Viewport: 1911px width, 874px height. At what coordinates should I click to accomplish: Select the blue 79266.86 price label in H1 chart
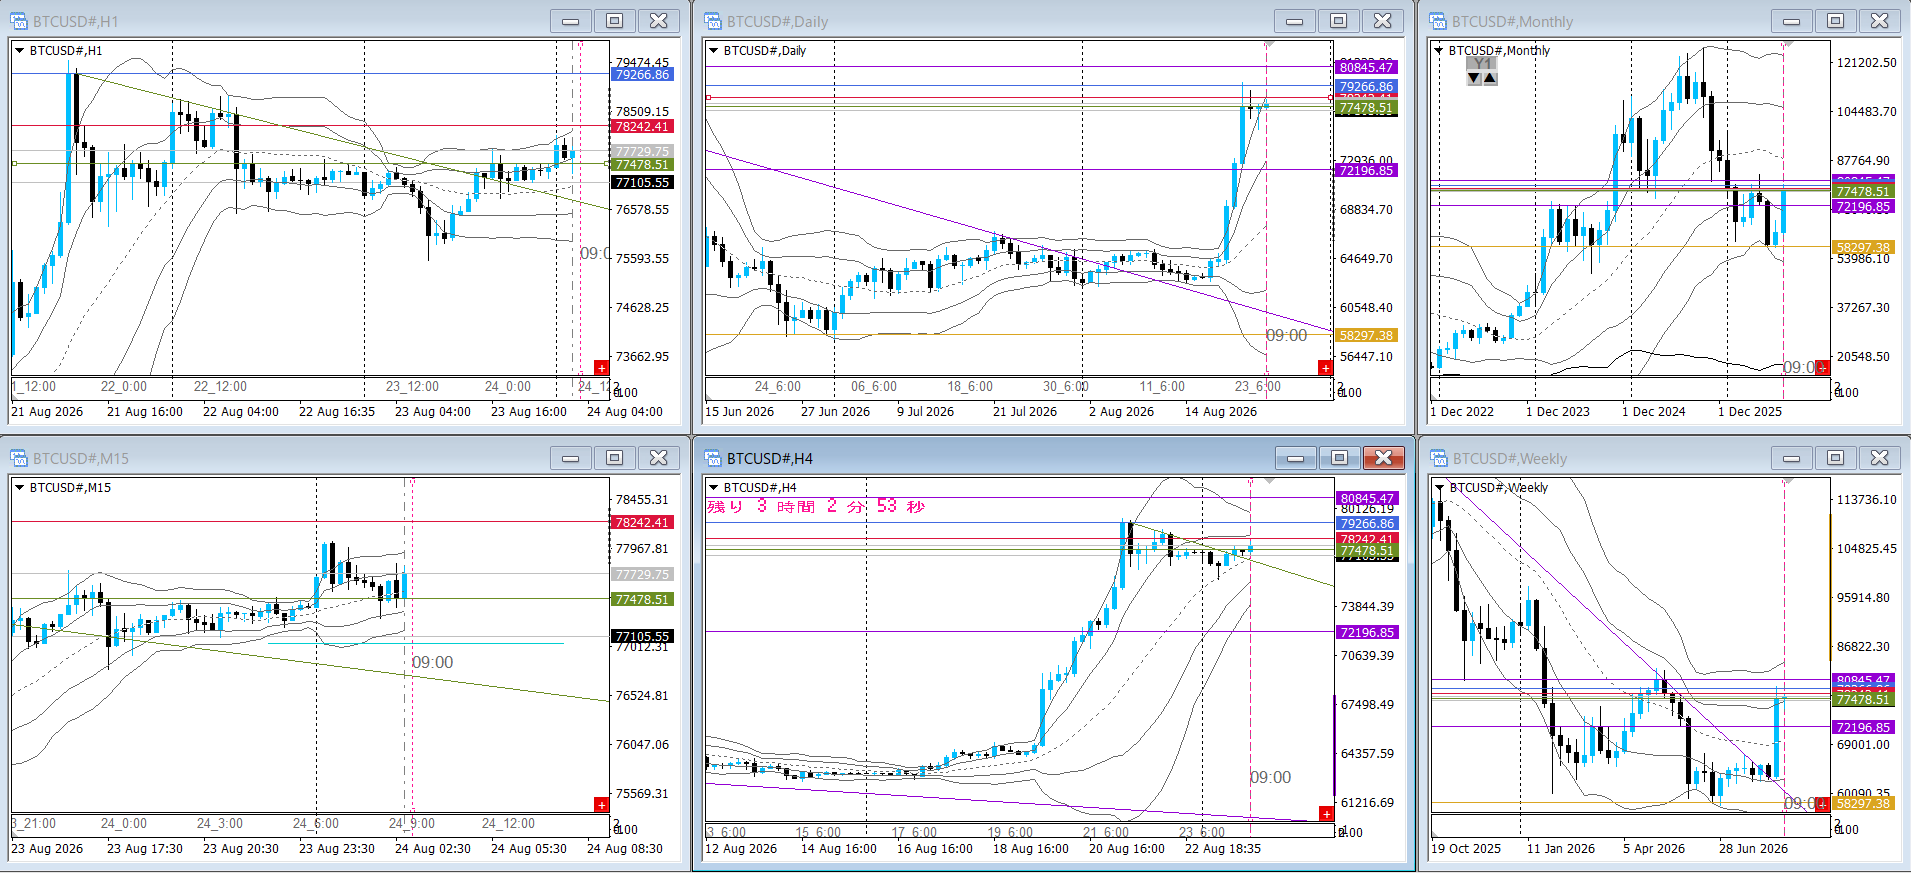(x=642, y=75)
